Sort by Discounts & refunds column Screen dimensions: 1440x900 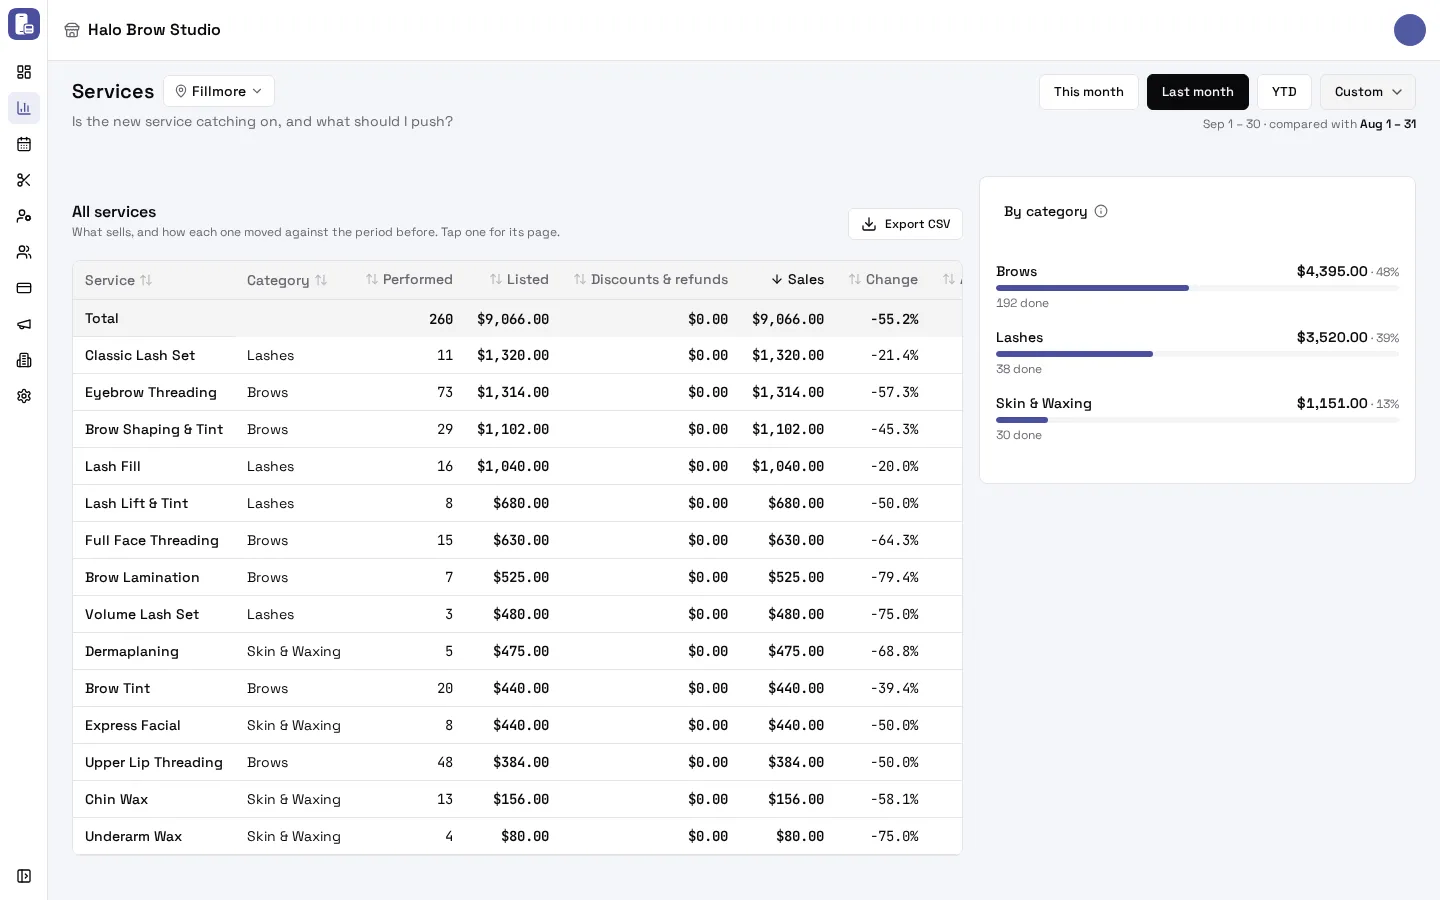pos(651,279)
